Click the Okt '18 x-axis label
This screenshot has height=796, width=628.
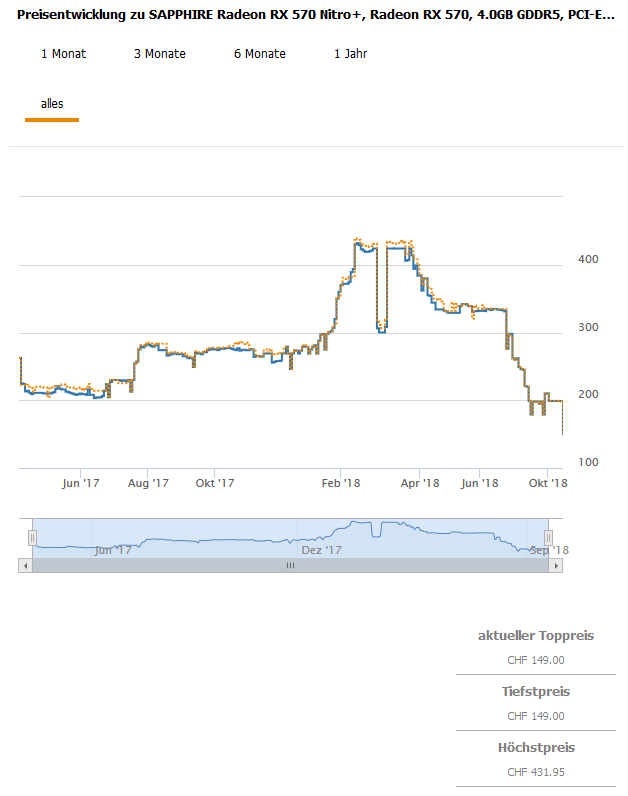pyautogui.click(x=547, y=483)
